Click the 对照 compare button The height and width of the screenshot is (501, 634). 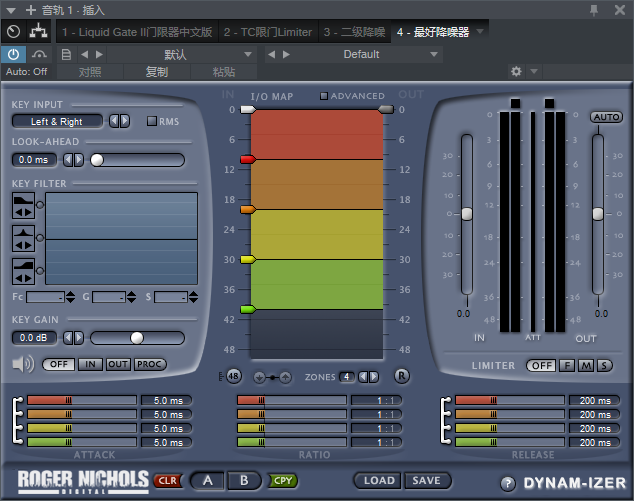coord(90,72)
